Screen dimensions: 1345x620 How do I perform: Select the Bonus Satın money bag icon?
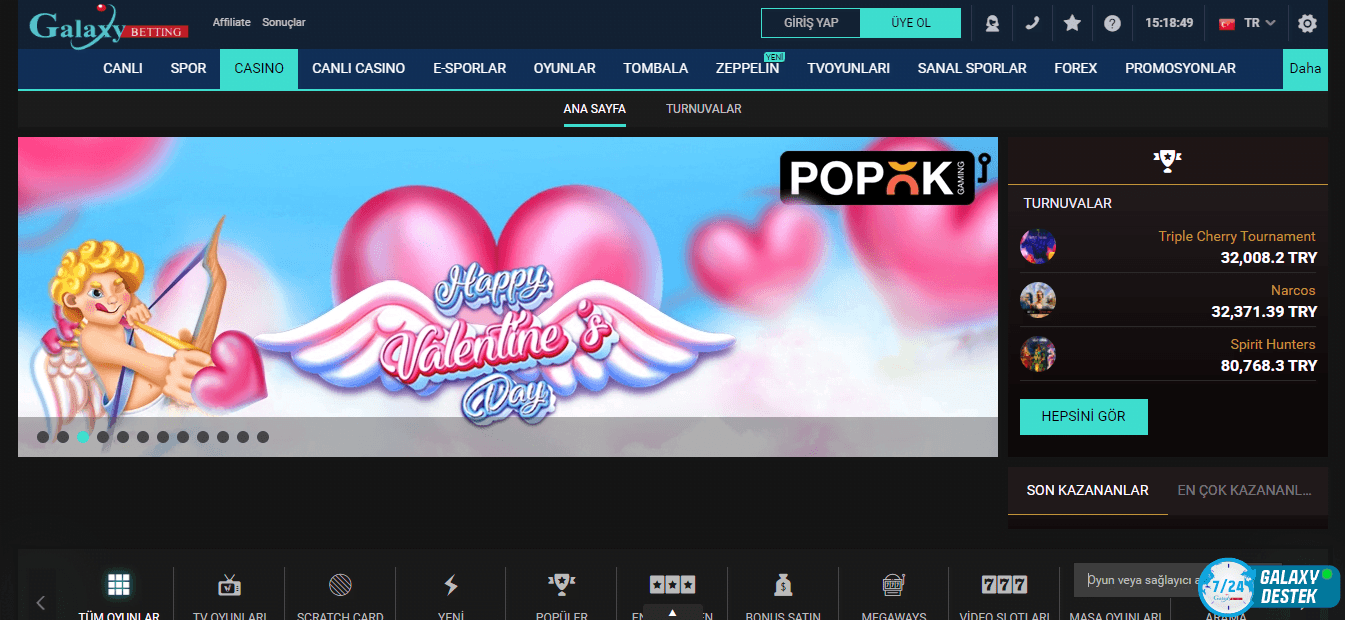click(x=783, y=586)
